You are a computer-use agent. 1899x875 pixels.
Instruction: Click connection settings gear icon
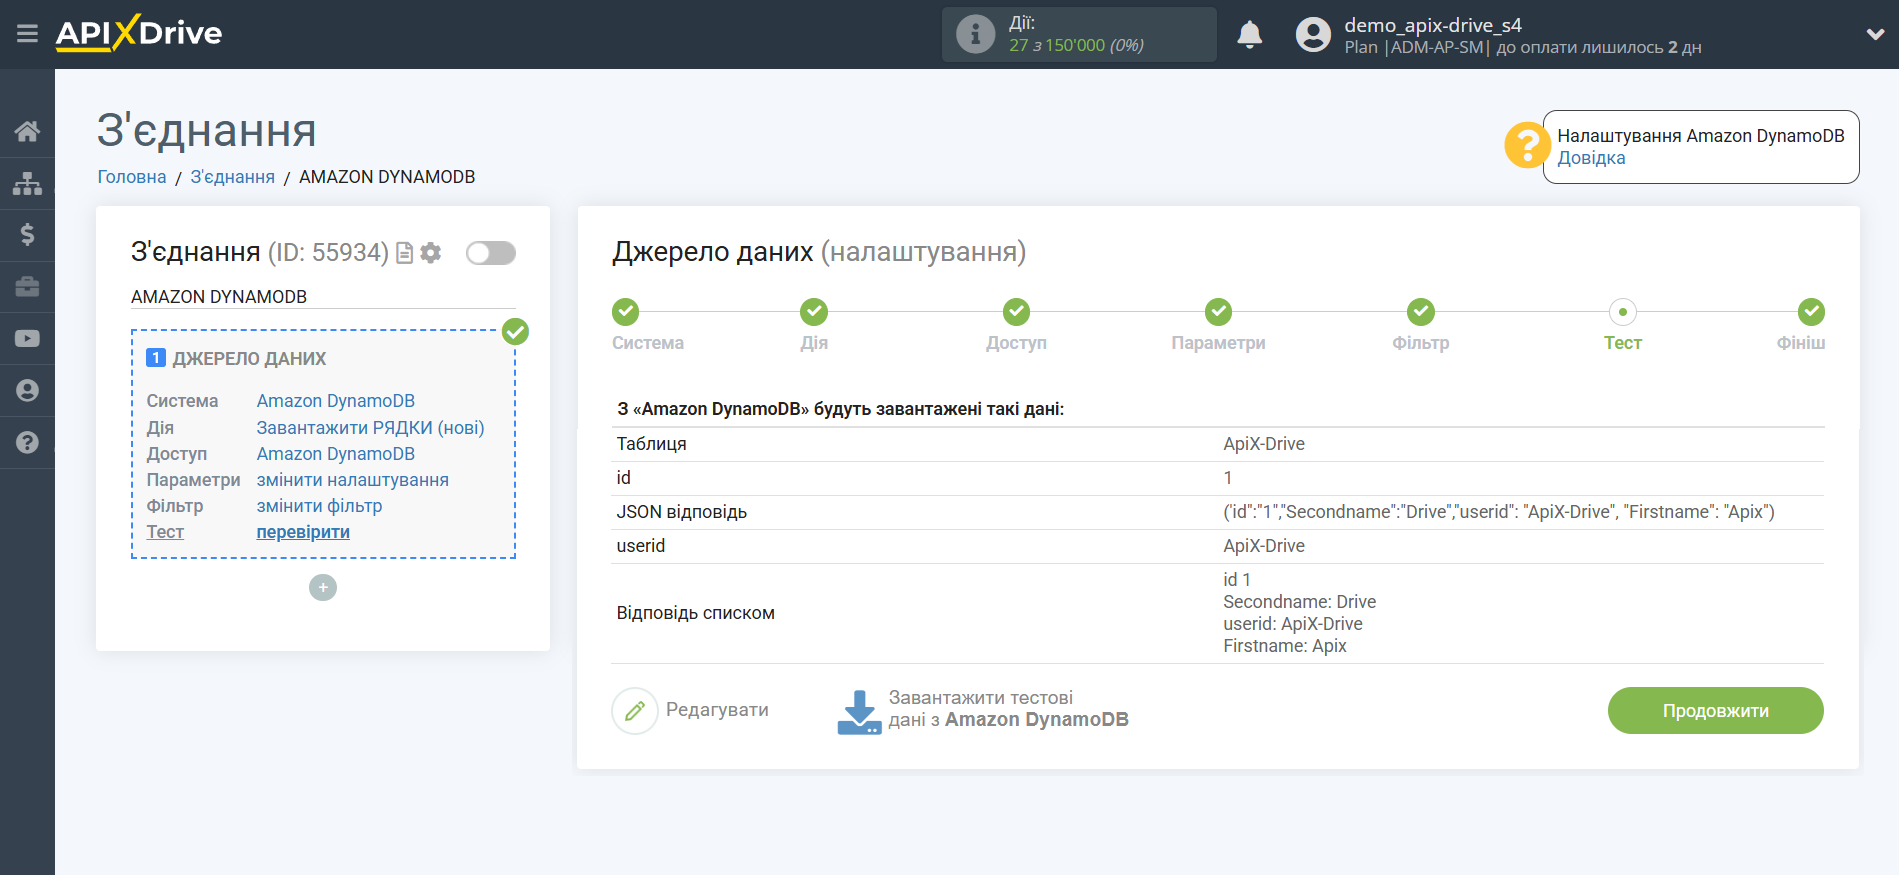[x=431, y=253]
